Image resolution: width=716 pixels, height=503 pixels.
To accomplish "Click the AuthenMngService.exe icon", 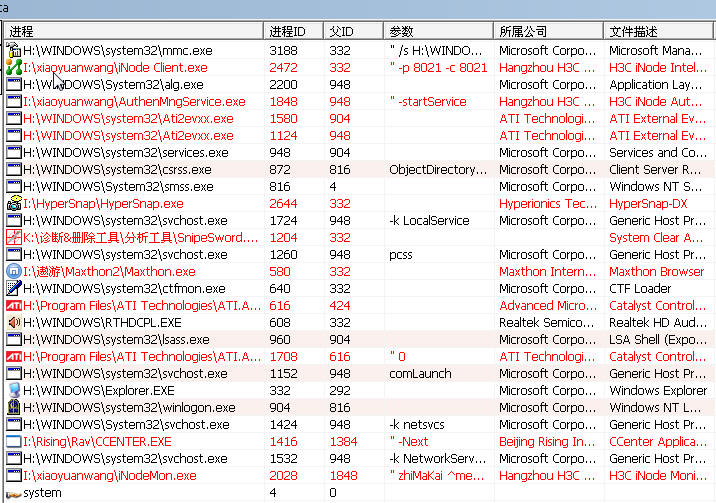I will 14,101.
